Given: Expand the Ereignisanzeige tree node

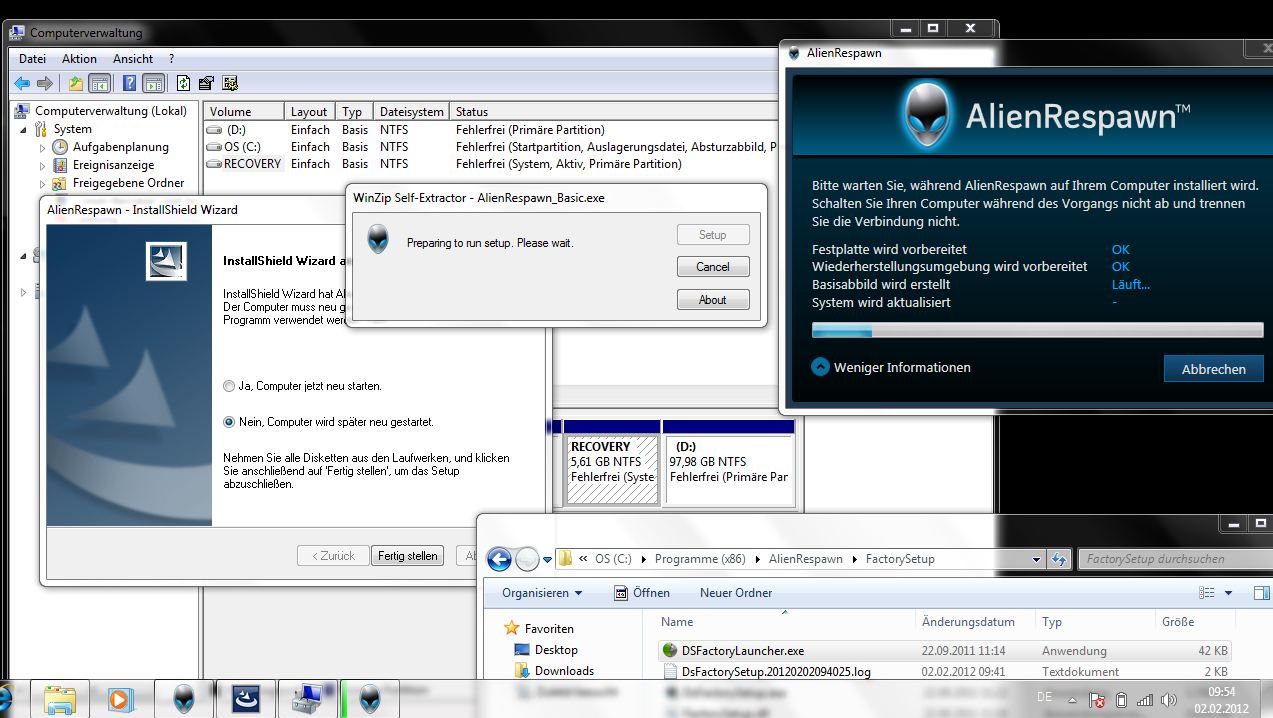Looking at the screenshot, I should (x=42, y=165).
